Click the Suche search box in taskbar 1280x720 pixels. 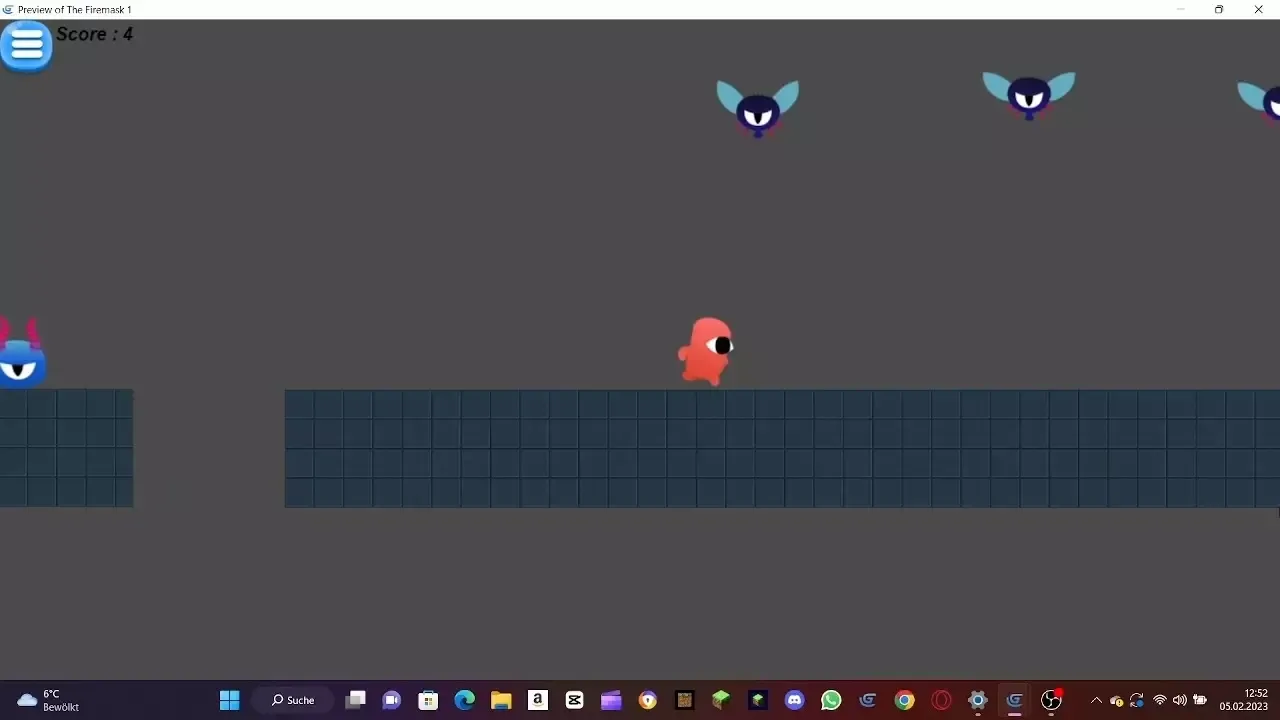coord(293,700)
